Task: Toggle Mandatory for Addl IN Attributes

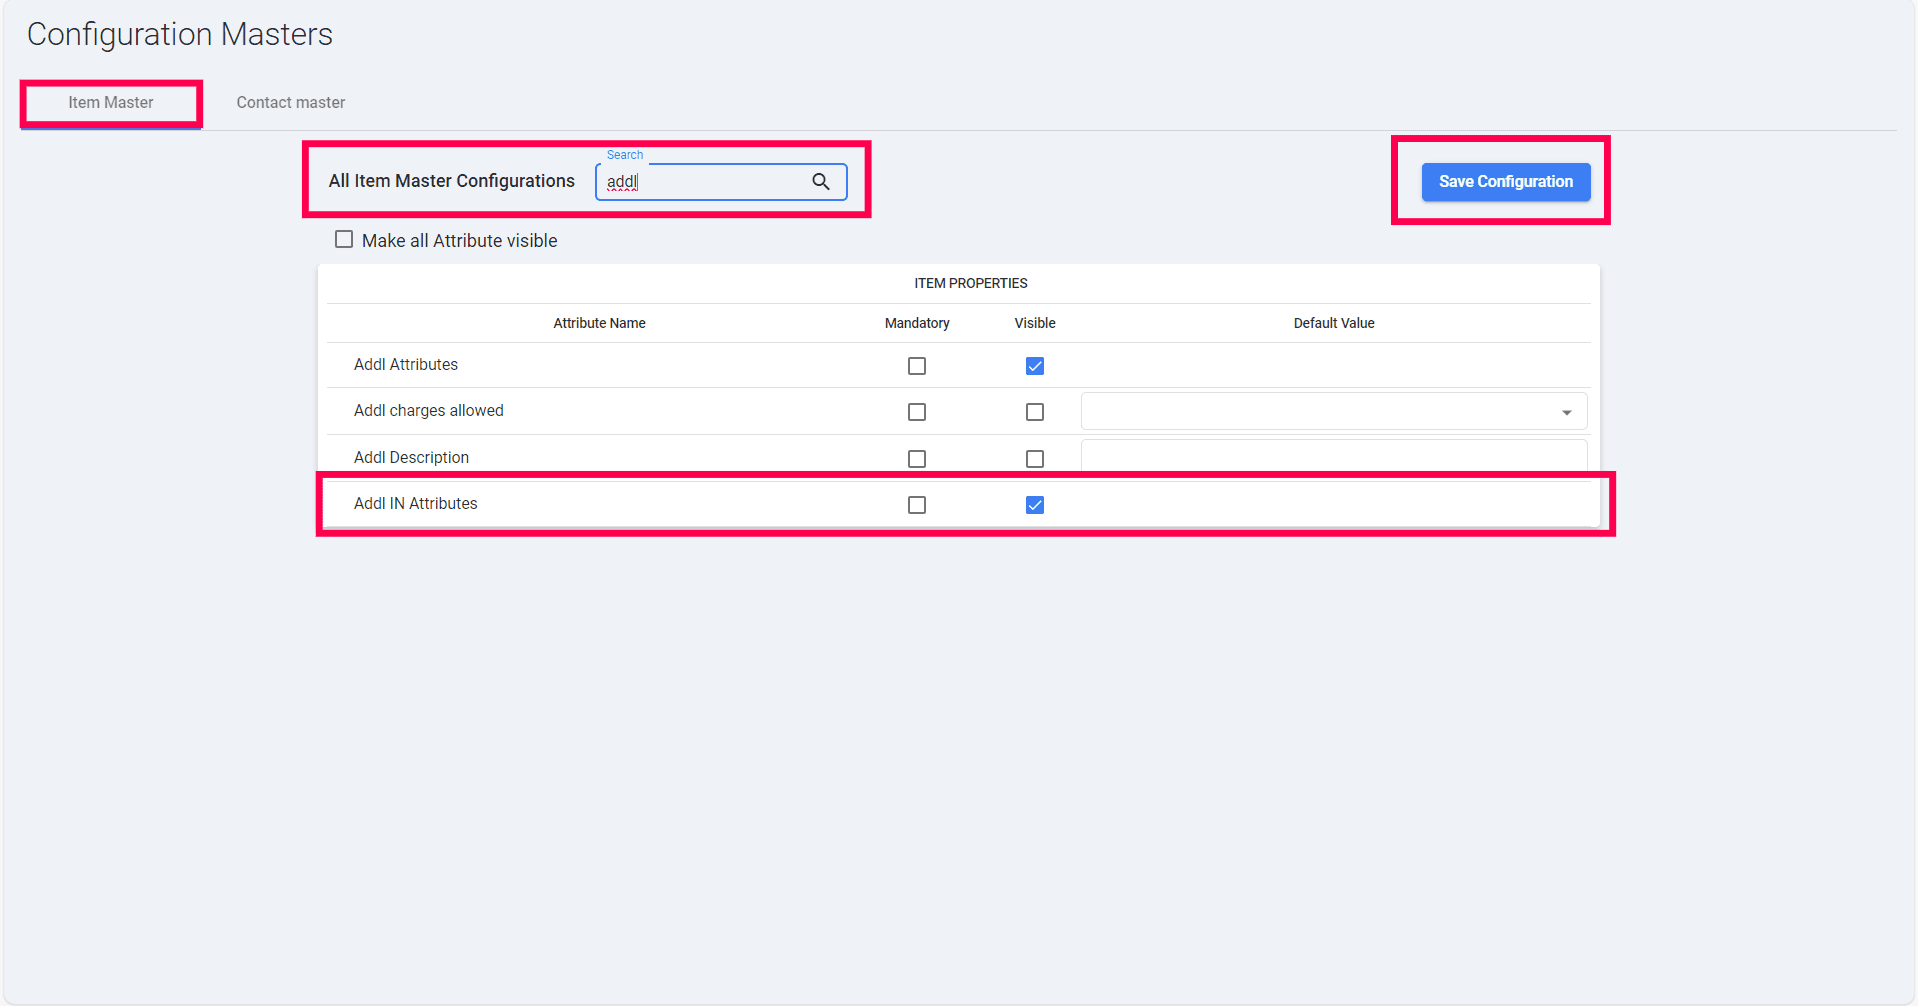Action: coord(916,505)
